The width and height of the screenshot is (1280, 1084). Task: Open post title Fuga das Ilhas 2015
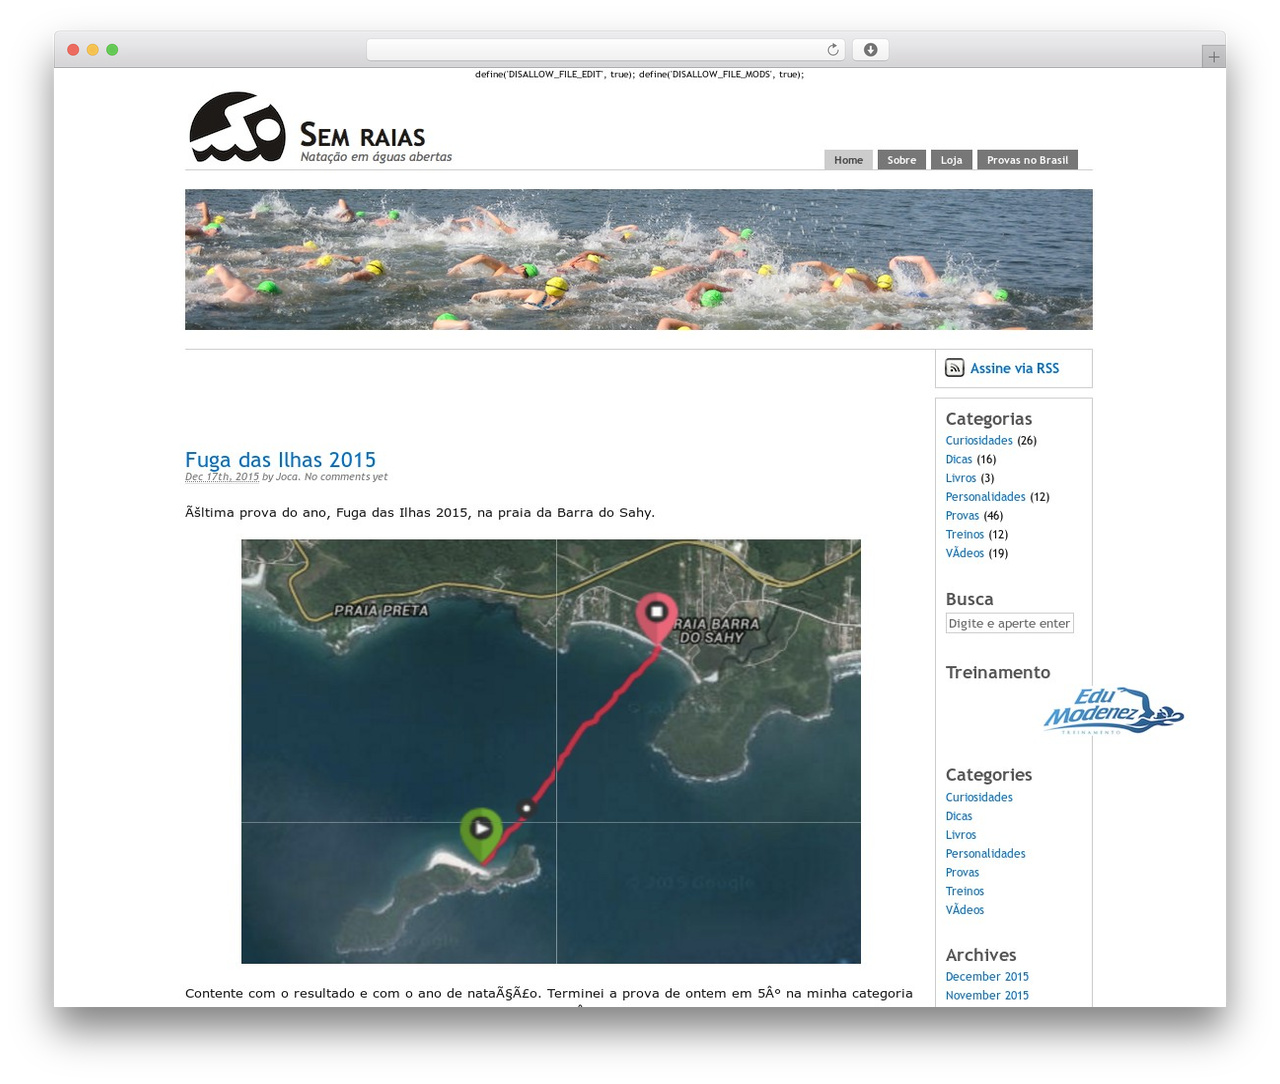click(280, 460)
